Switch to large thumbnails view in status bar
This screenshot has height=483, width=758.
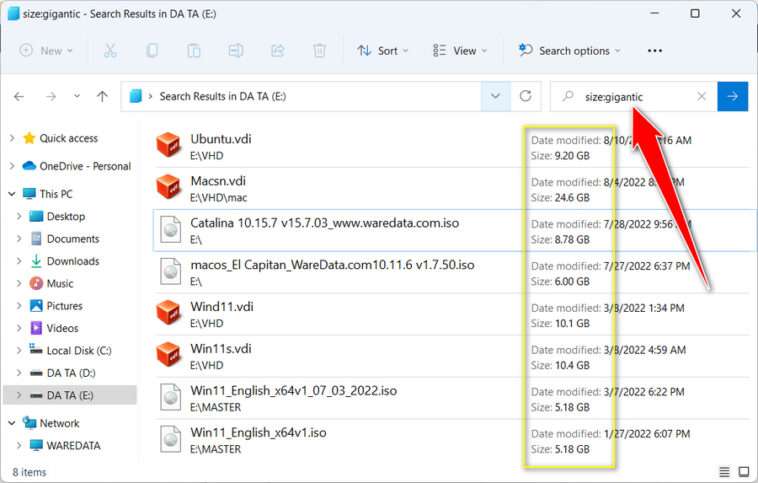pyautogui.click(x=744, y=471)
